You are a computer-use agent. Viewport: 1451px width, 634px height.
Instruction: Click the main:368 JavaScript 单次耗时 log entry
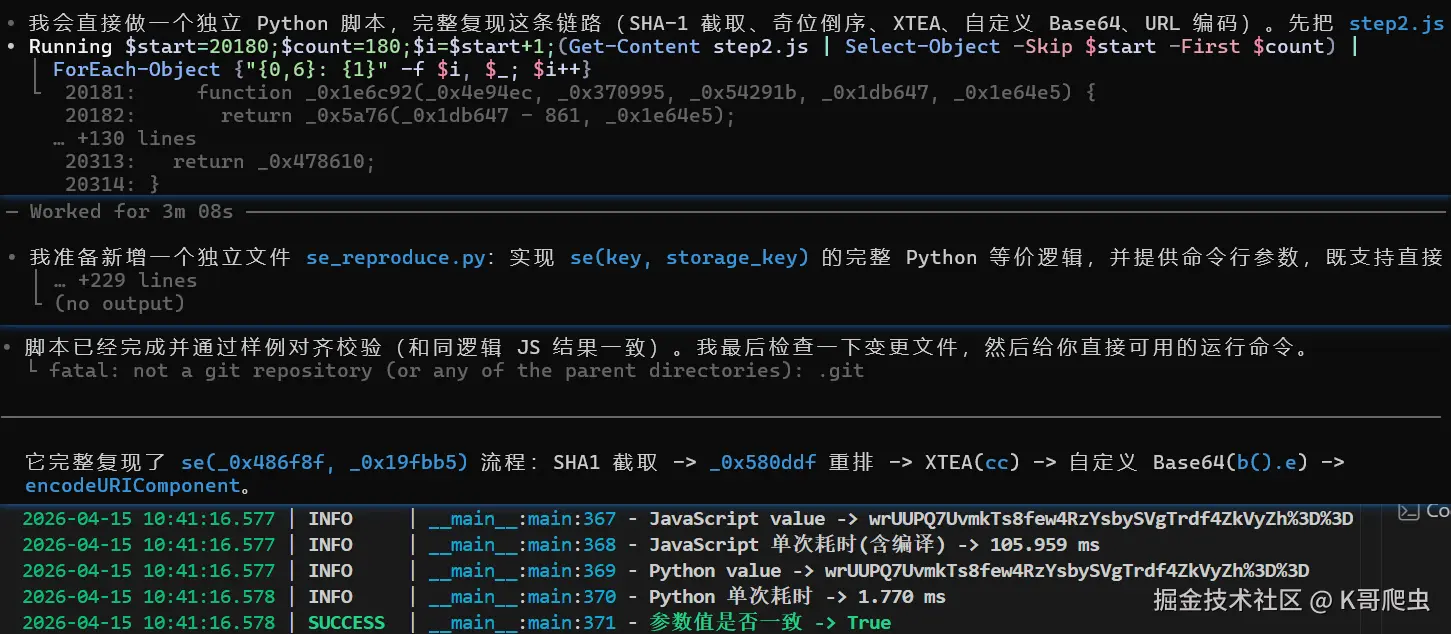pos(561,544)
